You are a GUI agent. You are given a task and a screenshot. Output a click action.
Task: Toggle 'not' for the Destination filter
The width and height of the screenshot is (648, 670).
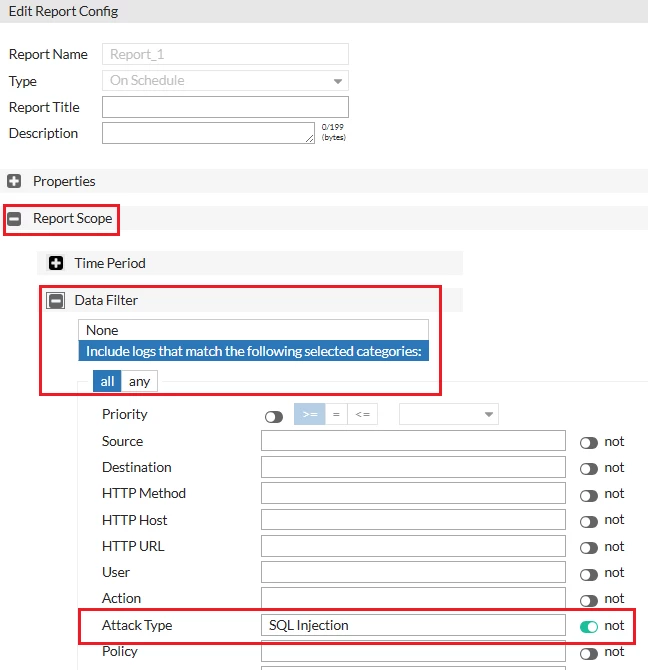pyautogui.click(x=589, y=469)
